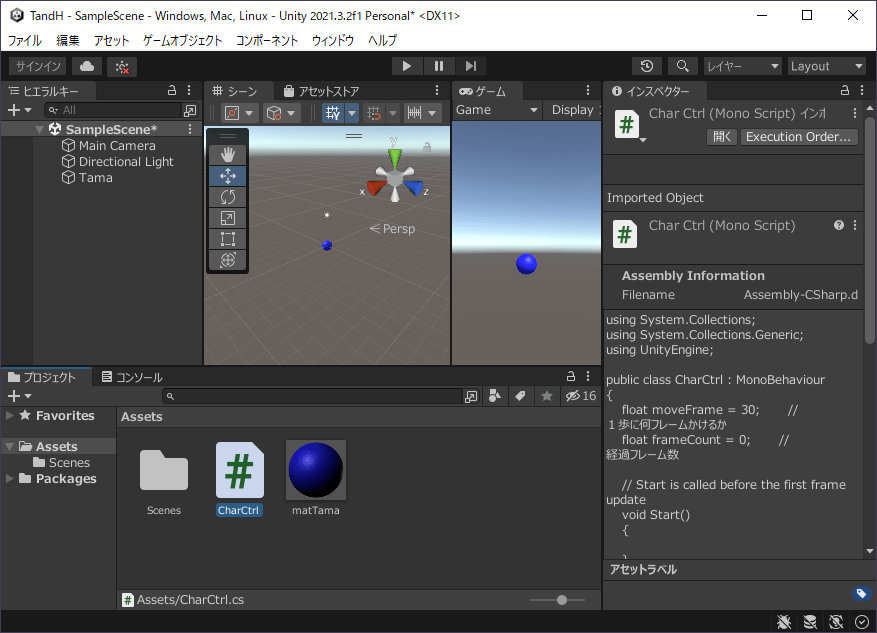Toggle Inspector panel lock

pyautogui.click(x=845, y=90)
